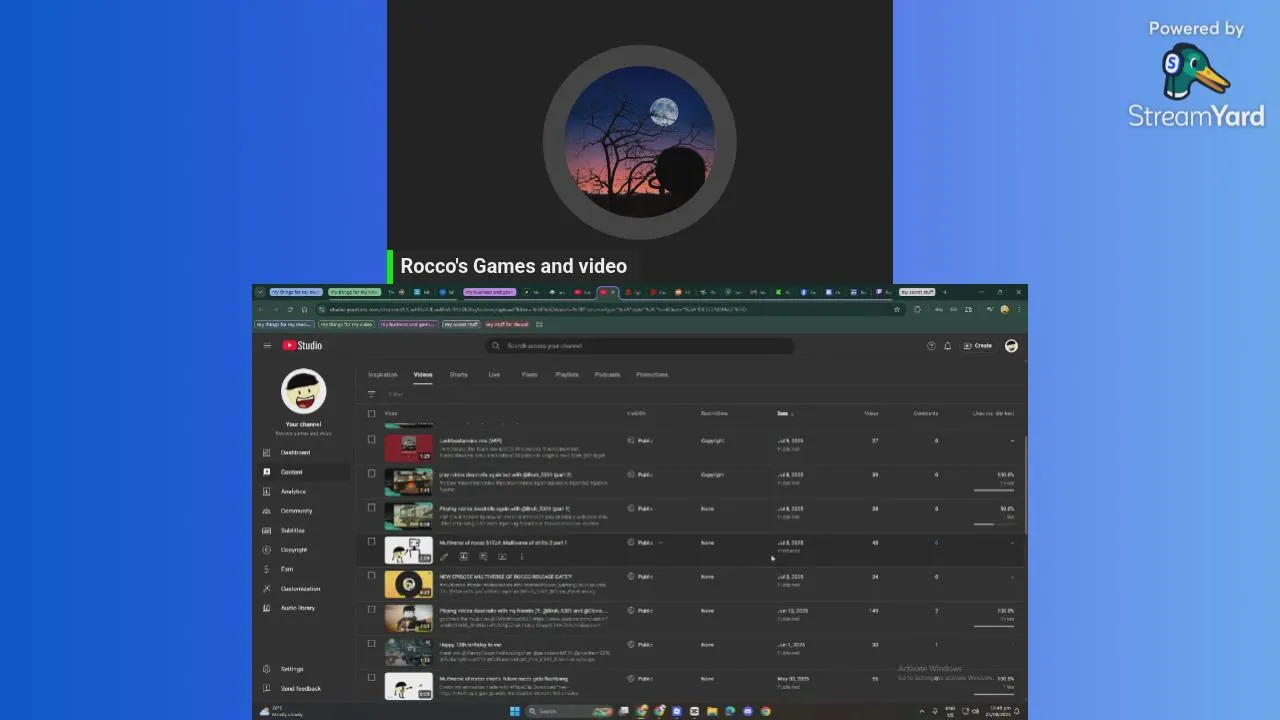This screenshot has width=1280, height=720.
Task: Tick the select-all videos checkbox
Action: (x=372, y=414)
